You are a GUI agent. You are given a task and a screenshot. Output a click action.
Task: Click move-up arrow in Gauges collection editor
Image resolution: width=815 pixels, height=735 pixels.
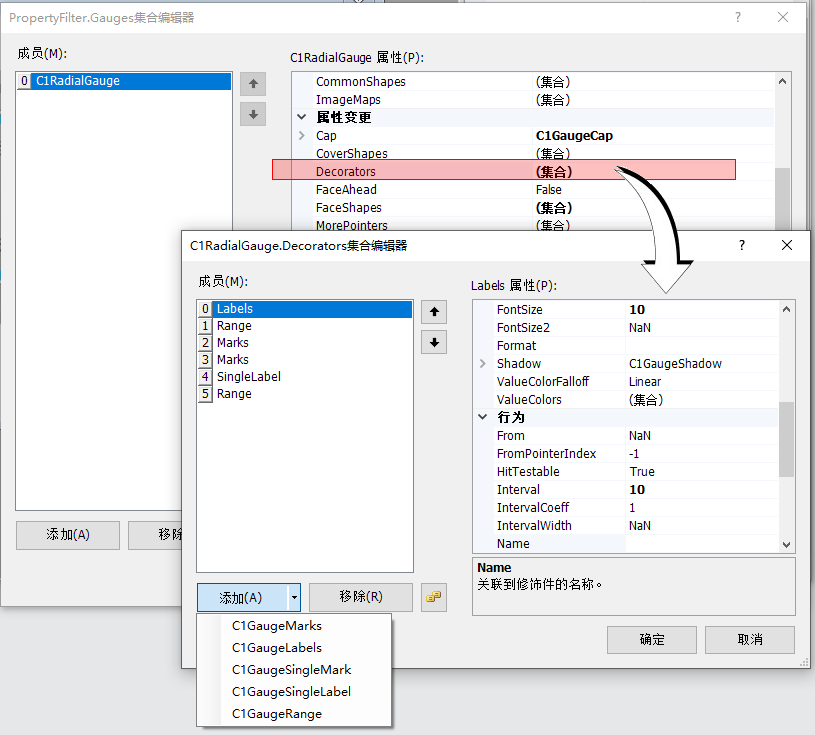click(253, 84)
